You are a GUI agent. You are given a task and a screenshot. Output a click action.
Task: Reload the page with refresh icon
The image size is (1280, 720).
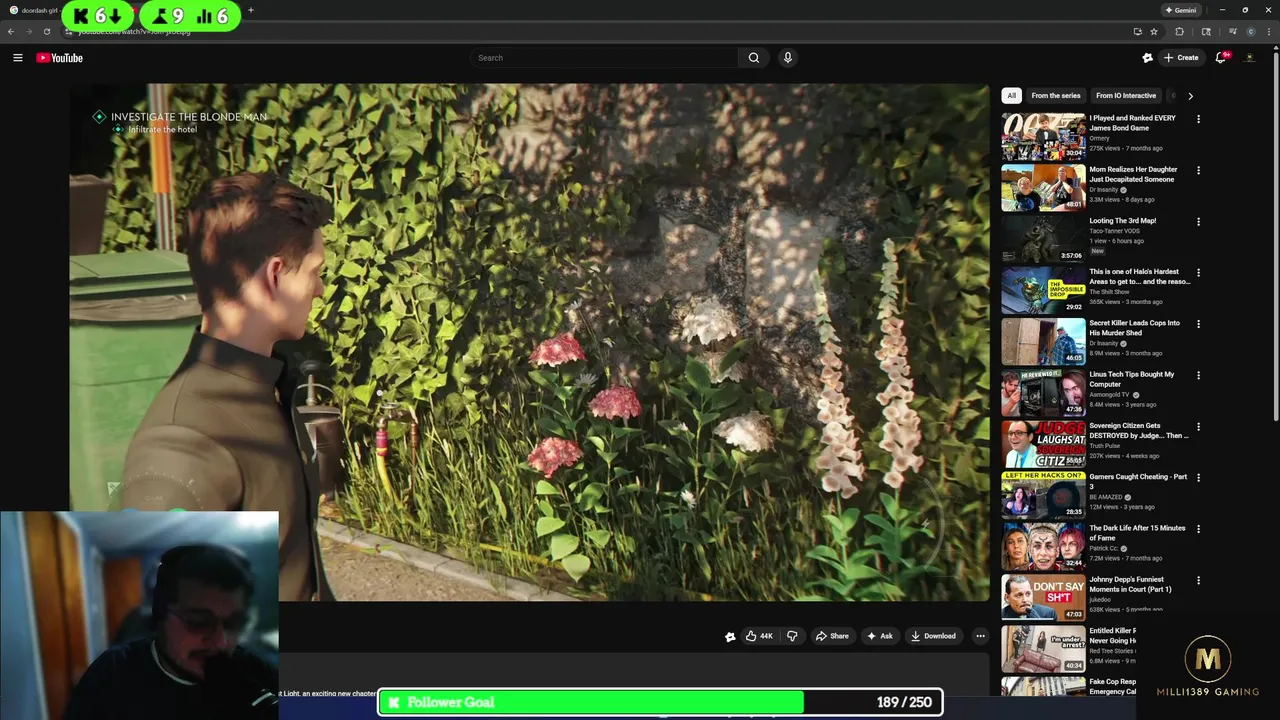tap(47, 31)
